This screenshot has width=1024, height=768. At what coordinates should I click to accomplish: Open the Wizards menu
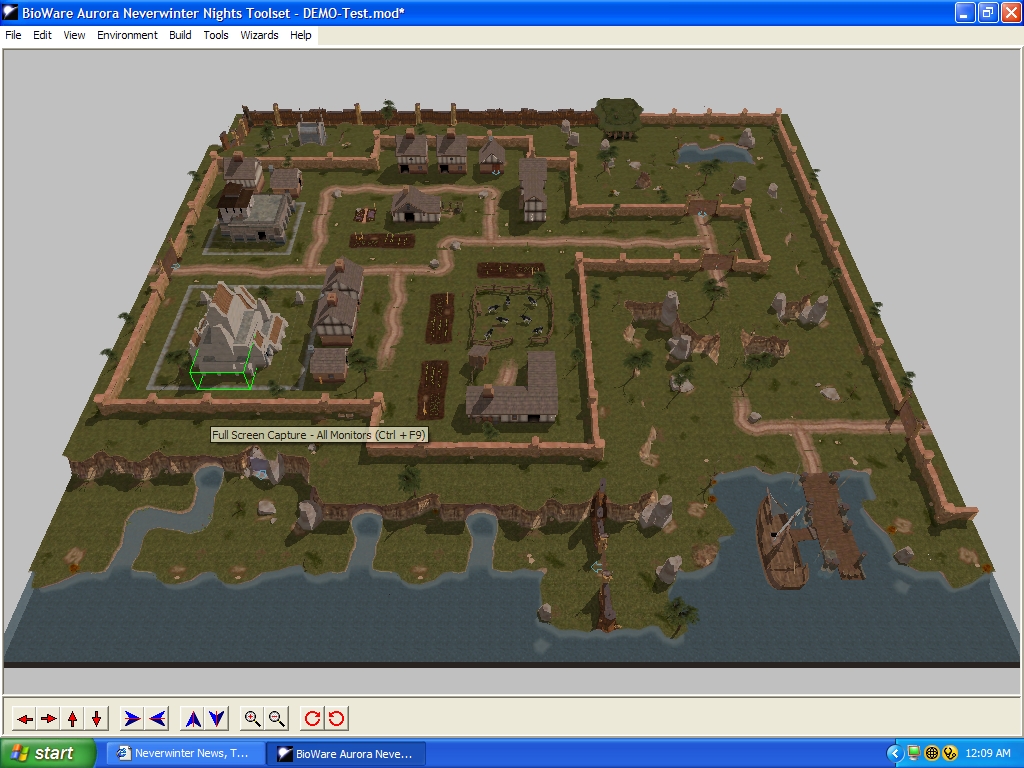coord(259,35)
